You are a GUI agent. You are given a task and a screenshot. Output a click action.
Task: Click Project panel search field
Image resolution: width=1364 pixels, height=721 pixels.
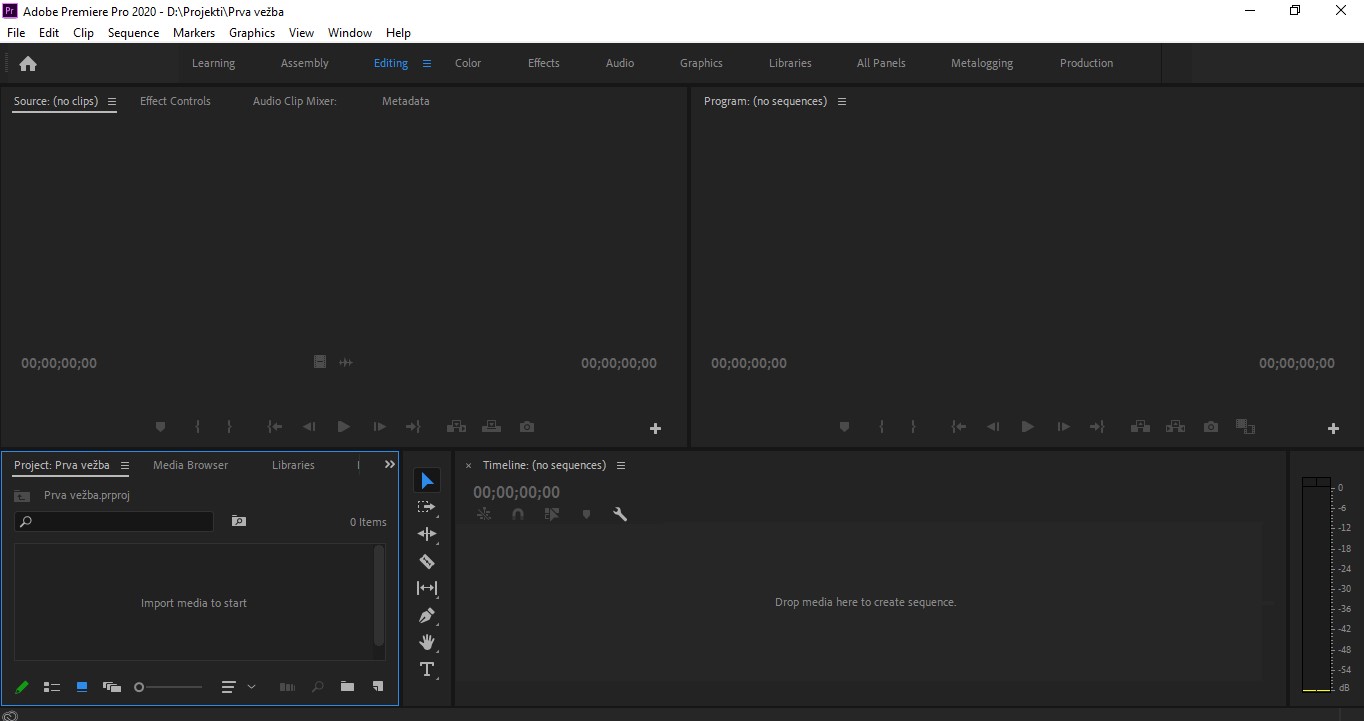click(x=114, y=521)
